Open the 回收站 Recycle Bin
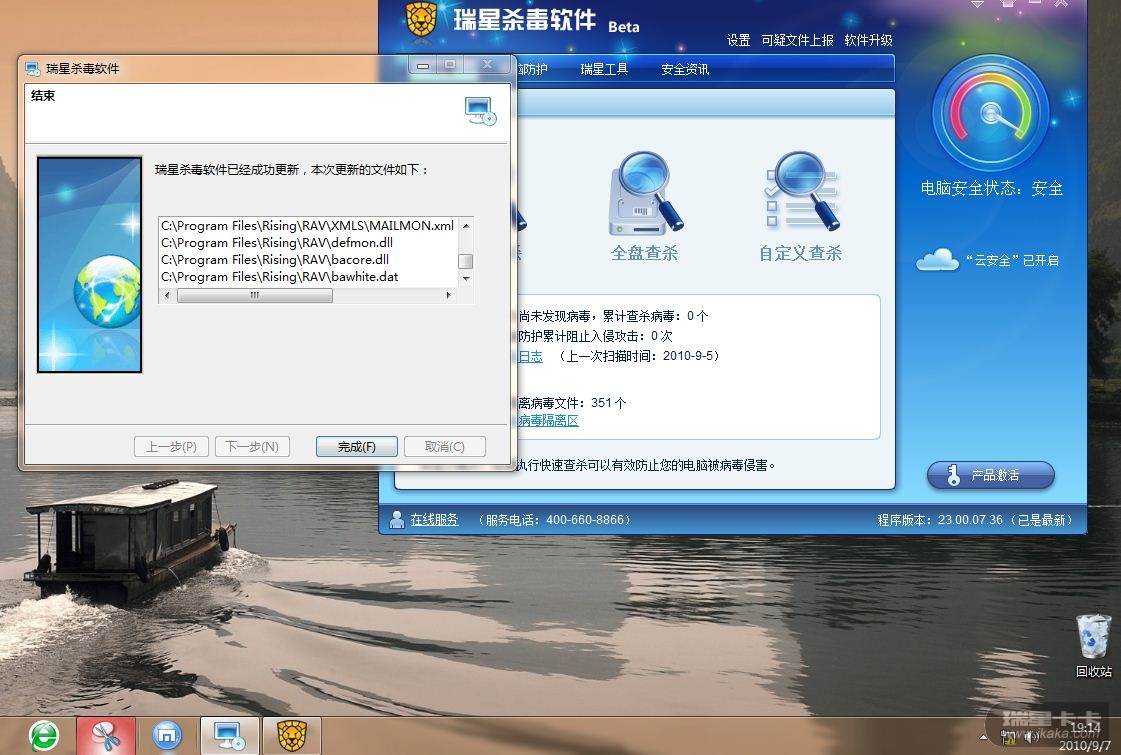 pos(1094,646)
